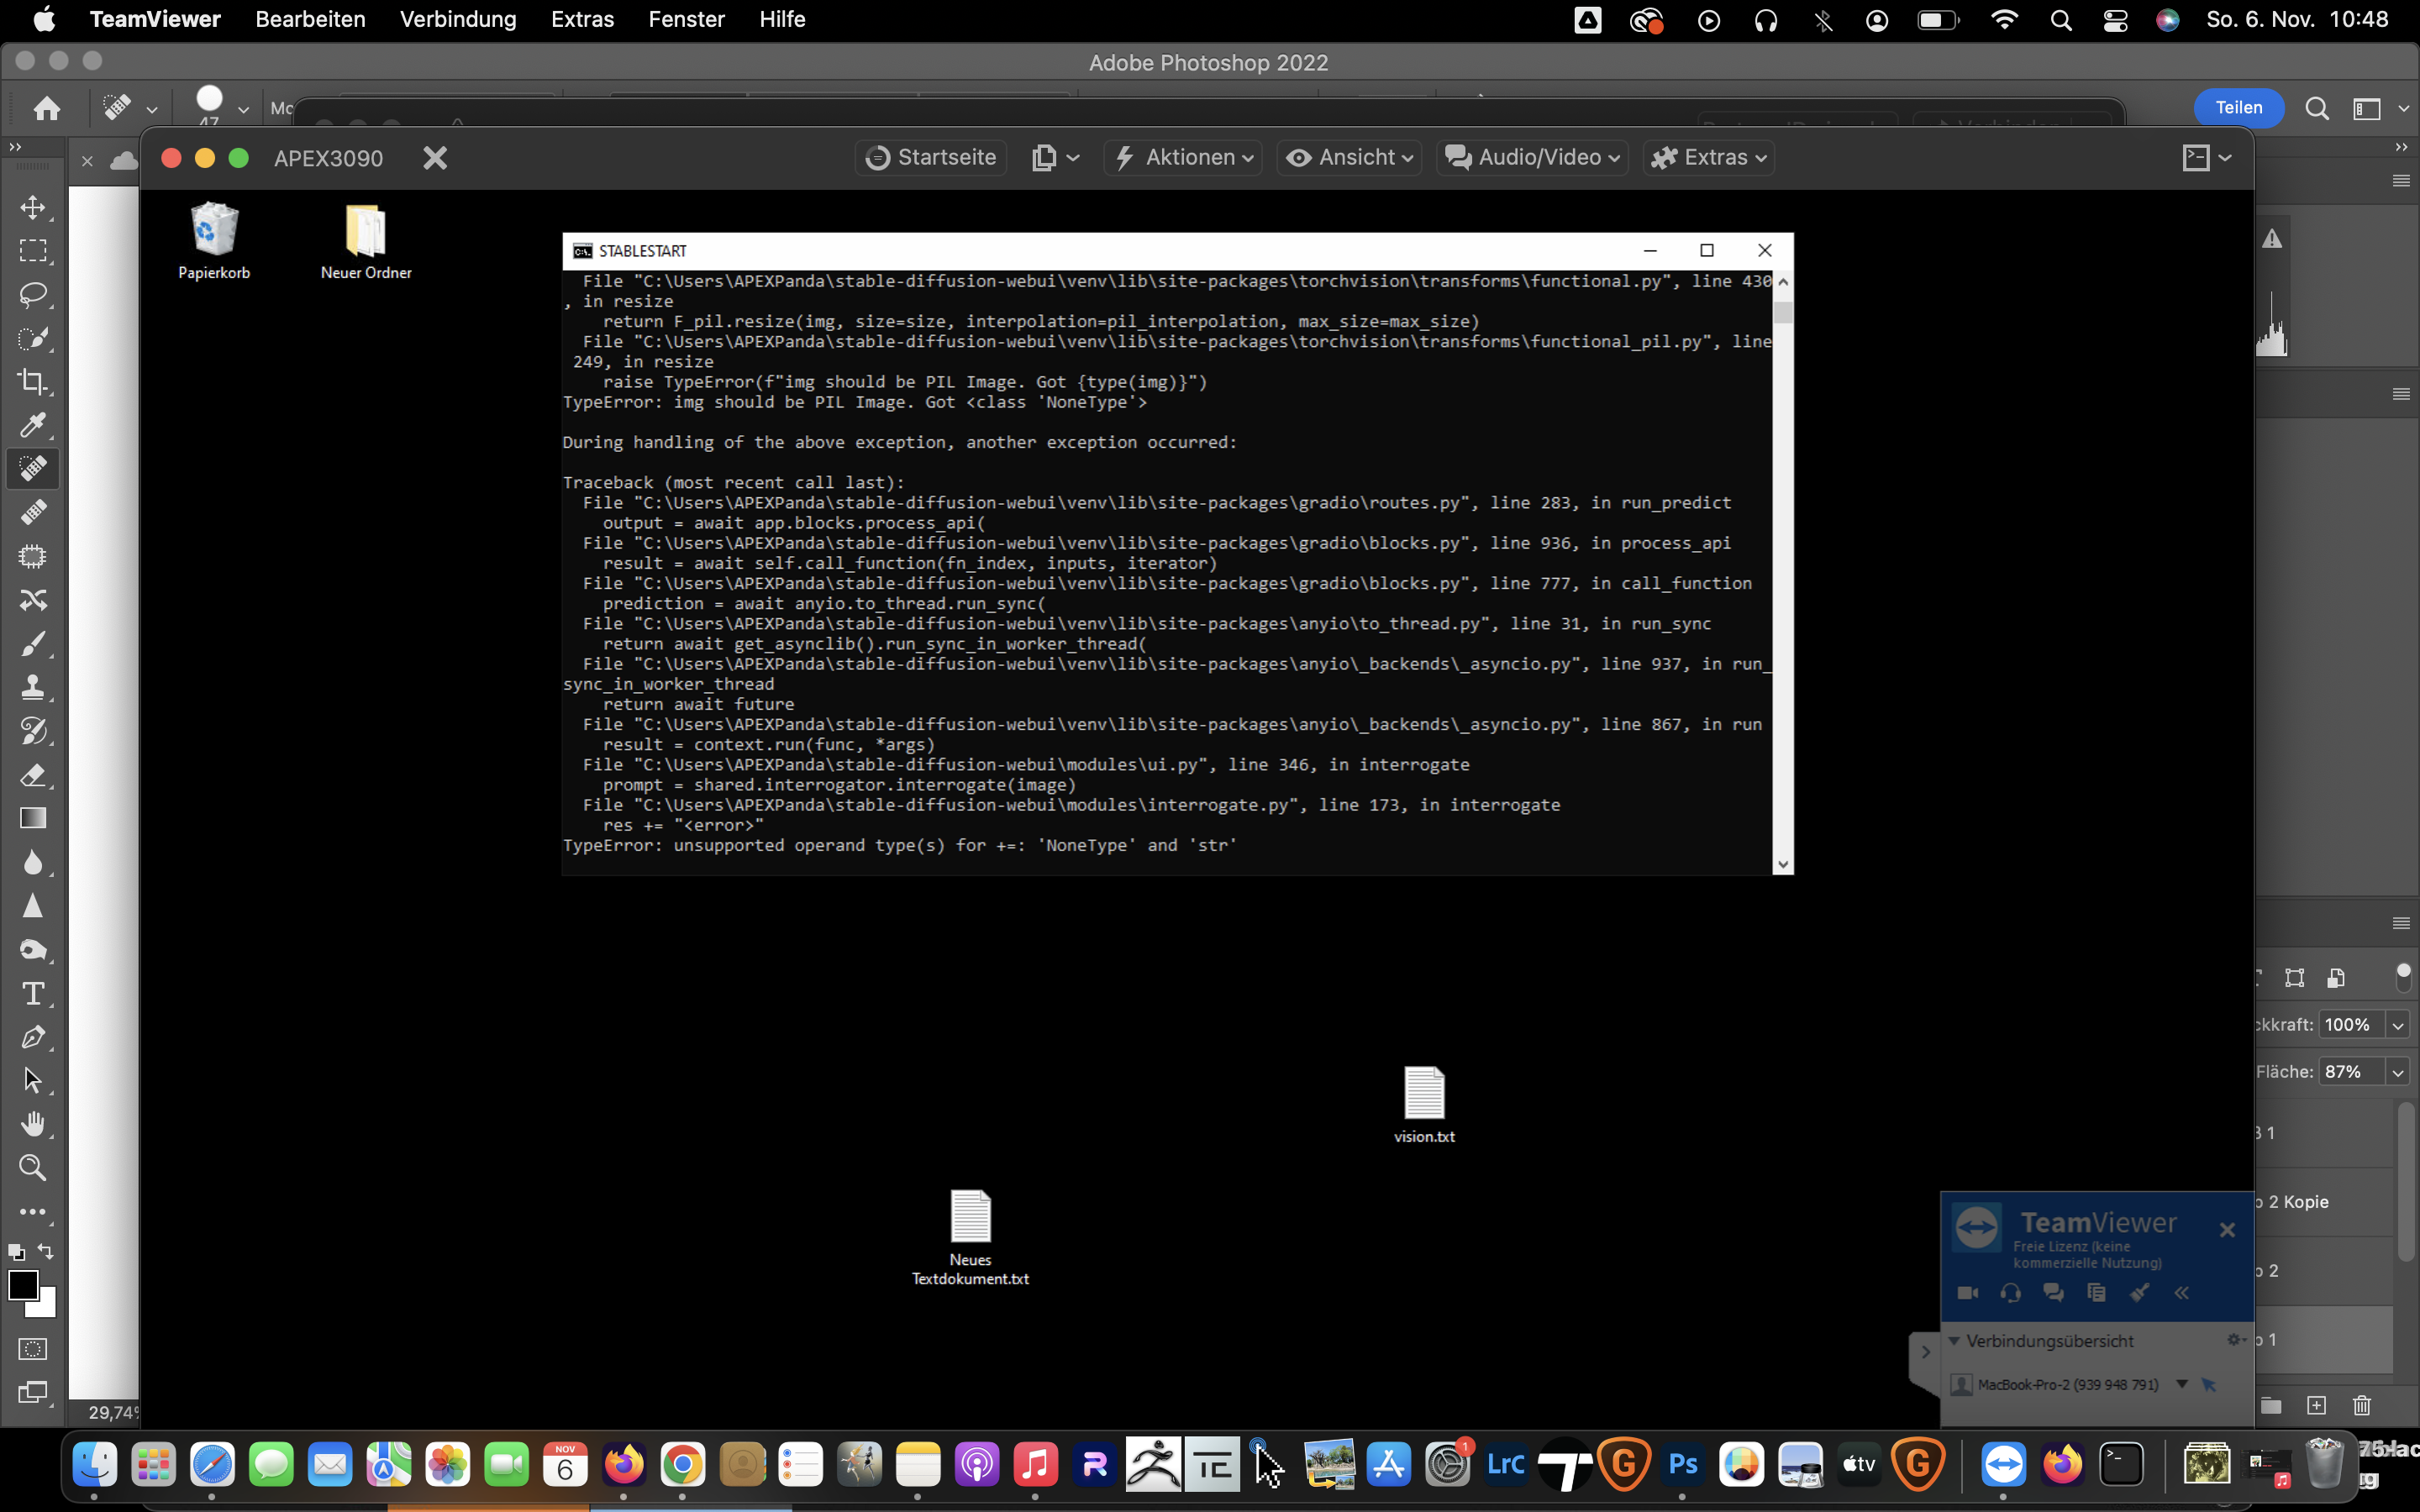The width and height of the screenshot is (2420, 1512).
Task: Collapse the Verbindungsübersicht section
Action: pos(1954,1341)
